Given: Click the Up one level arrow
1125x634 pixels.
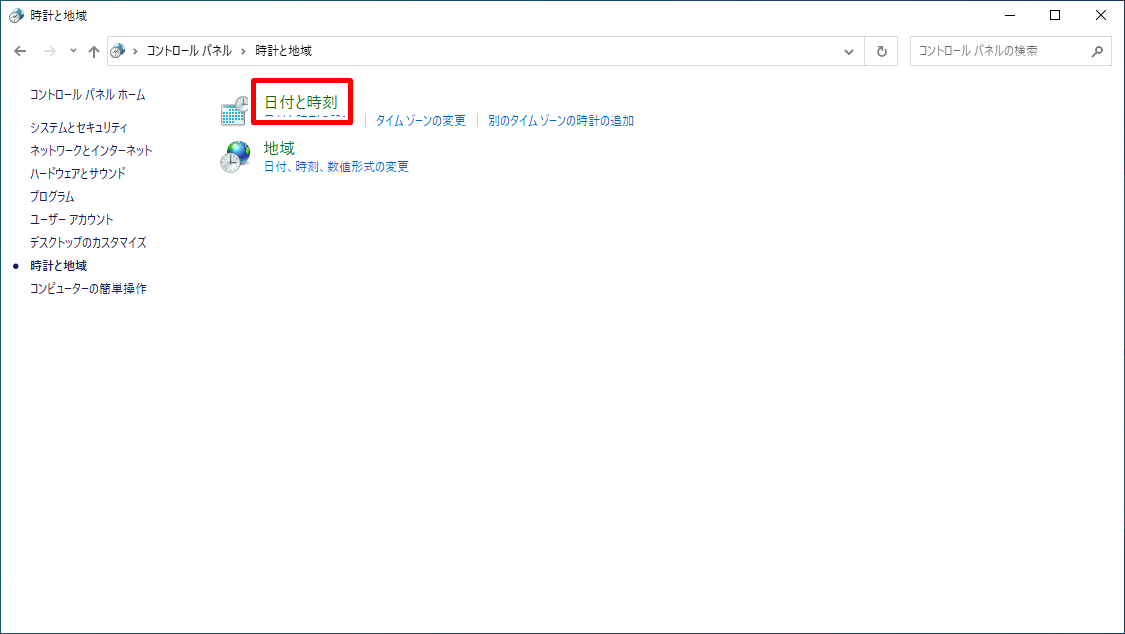Looking at the screenshot, I should point(94,51).
